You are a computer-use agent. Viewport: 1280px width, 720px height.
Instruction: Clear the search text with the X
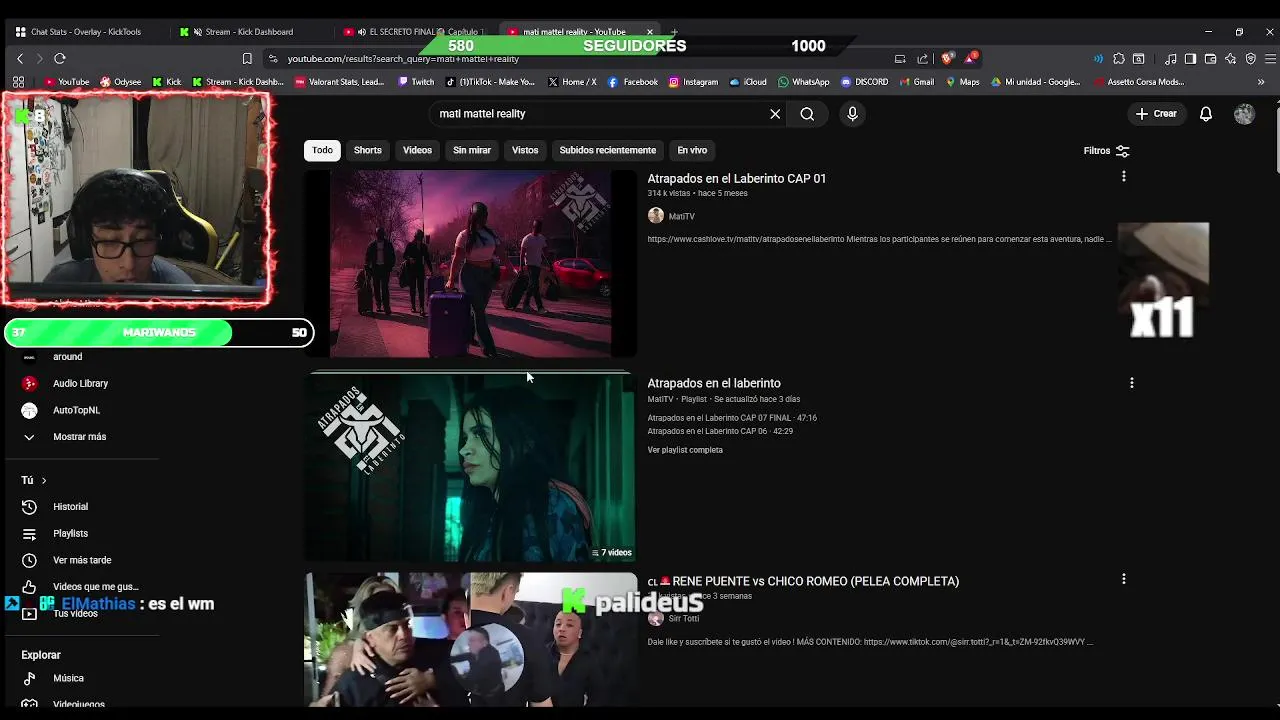(x=775, y=114)
